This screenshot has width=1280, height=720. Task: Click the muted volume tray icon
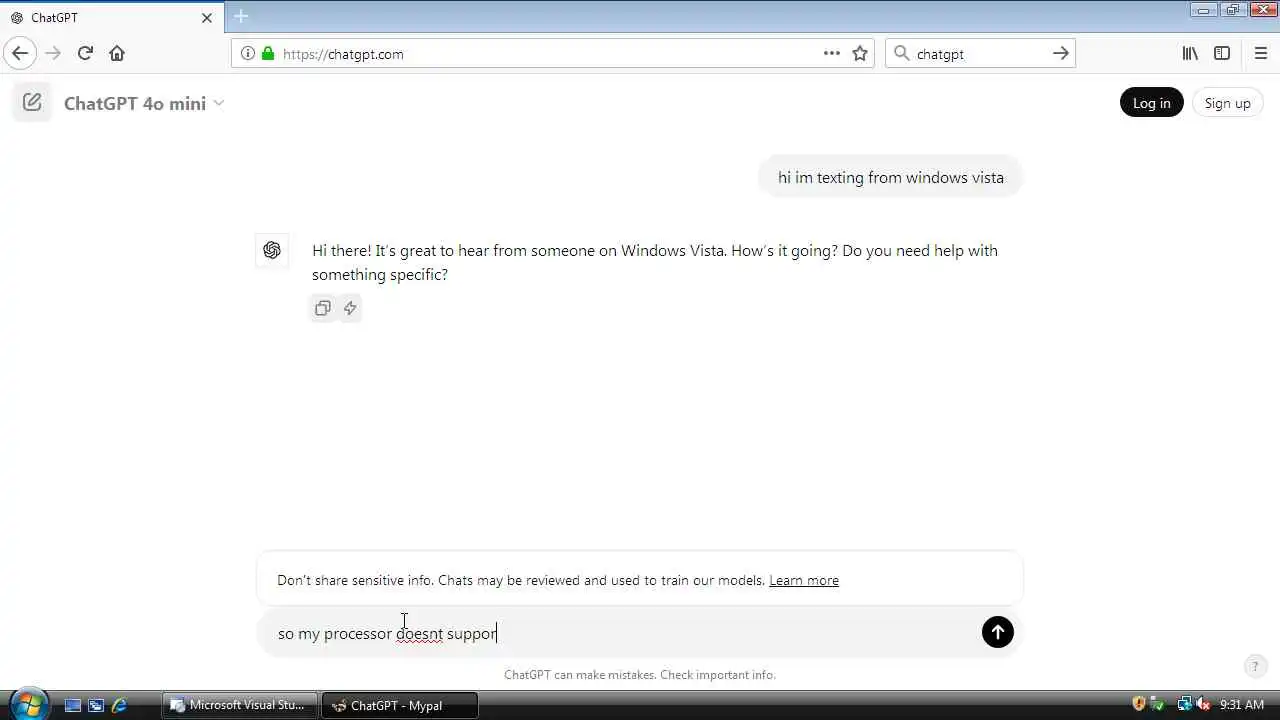1203,704
